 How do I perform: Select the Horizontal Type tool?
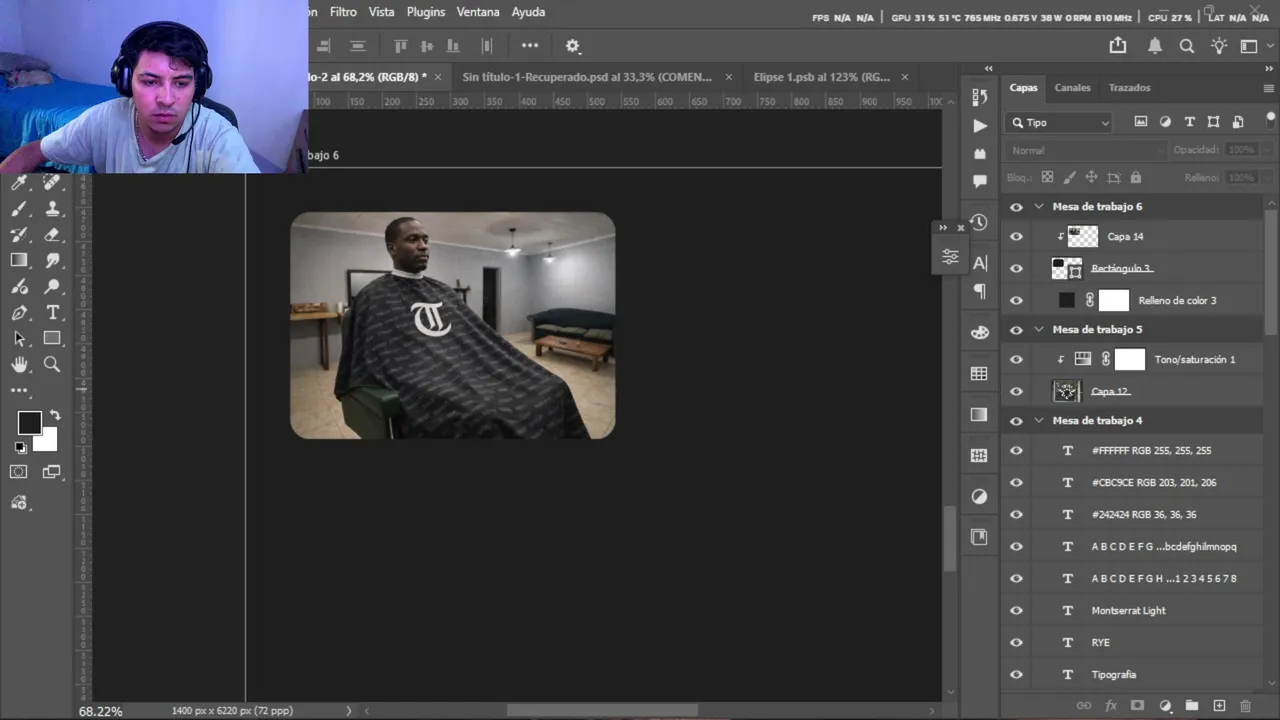coord(52,313)
